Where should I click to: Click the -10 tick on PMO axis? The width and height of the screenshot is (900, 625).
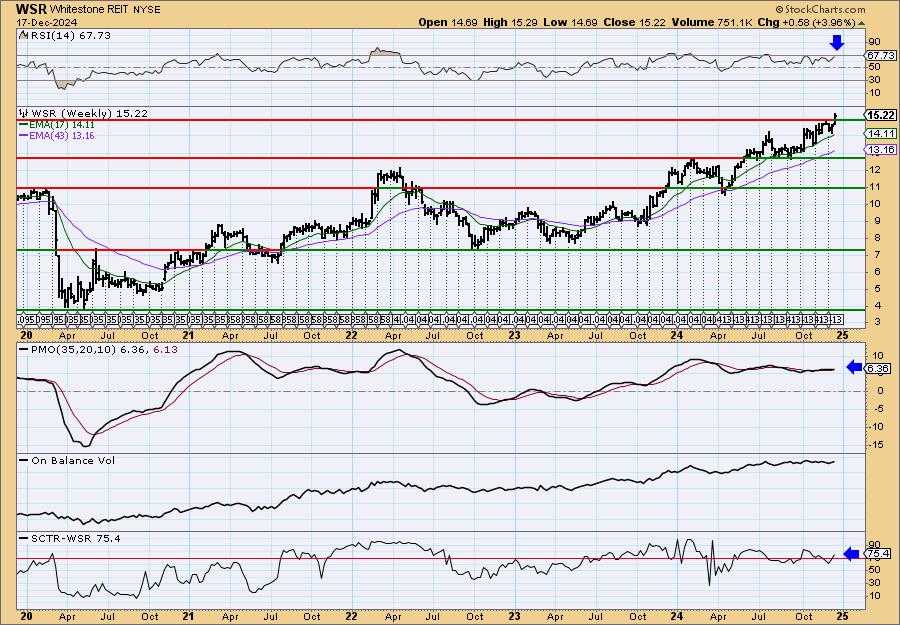click(x=874, y=426)
